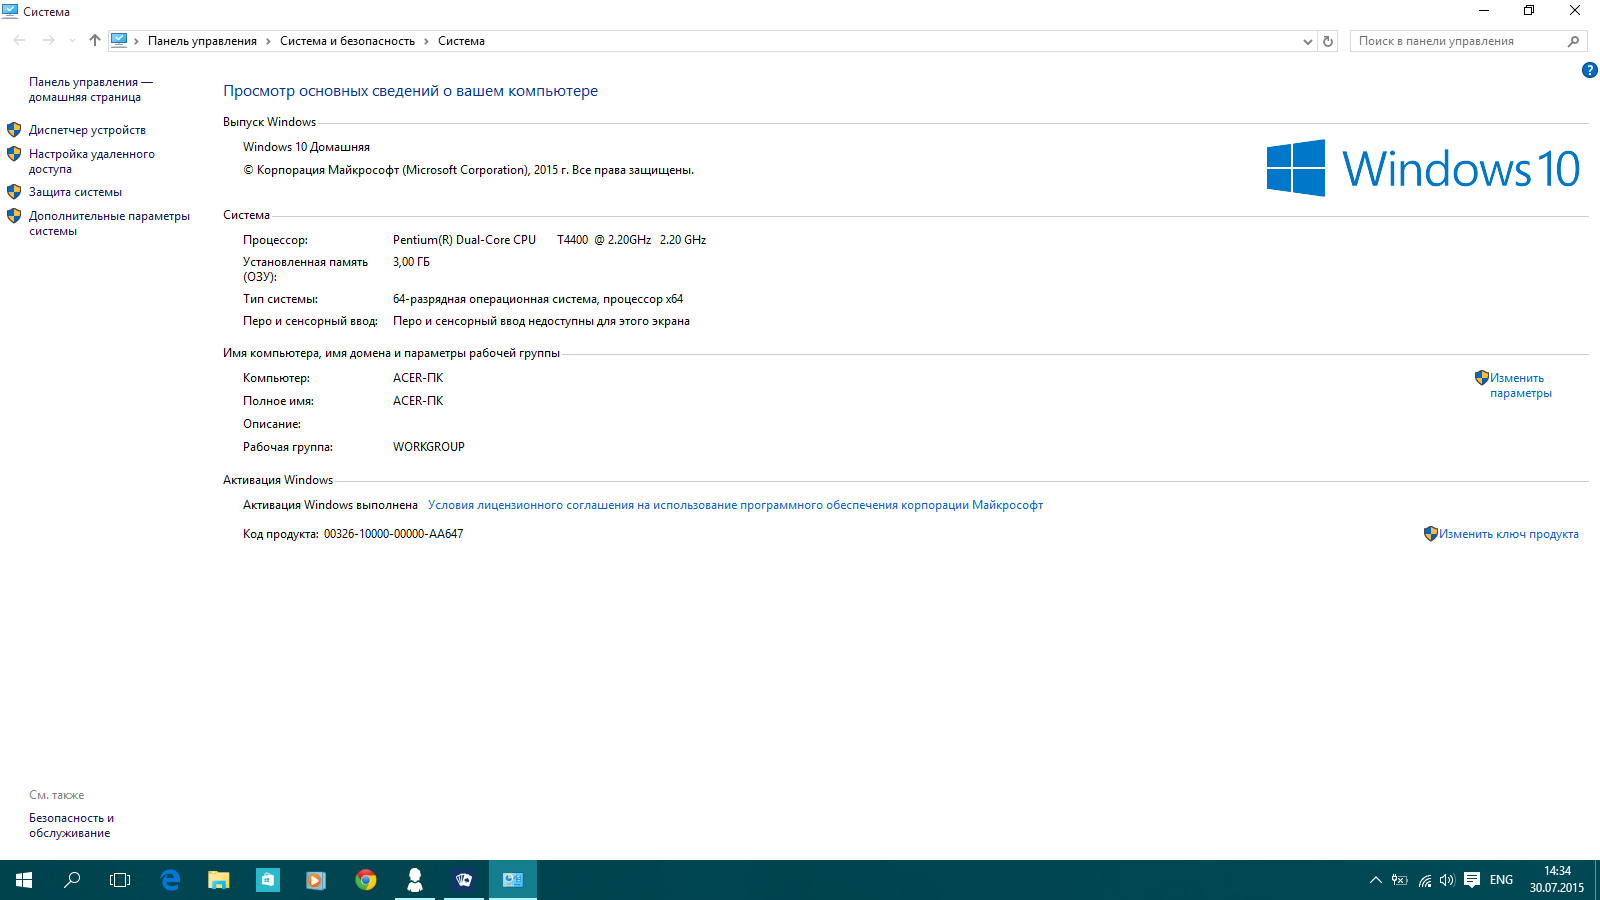Click Изменить ключ продукта link

[x=1509, y=534]
